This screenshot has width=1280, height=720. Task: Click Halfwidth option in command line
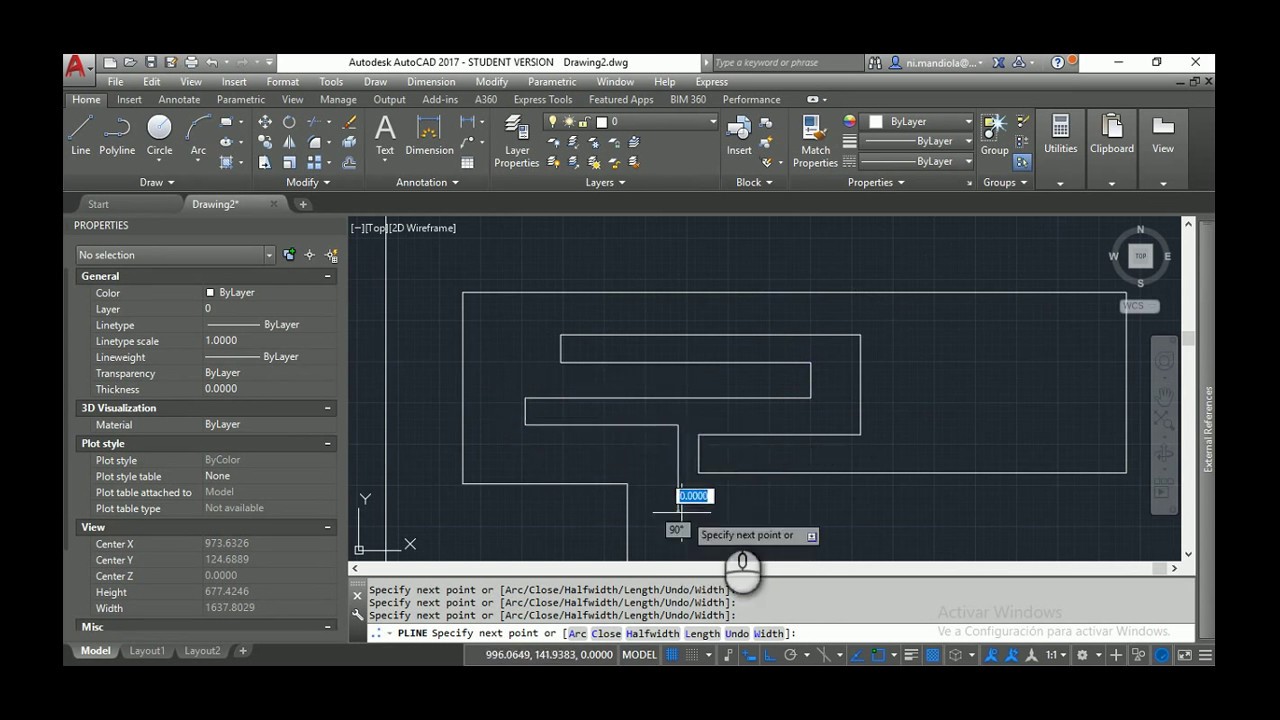pyautogui.click(x=653, y=633)
